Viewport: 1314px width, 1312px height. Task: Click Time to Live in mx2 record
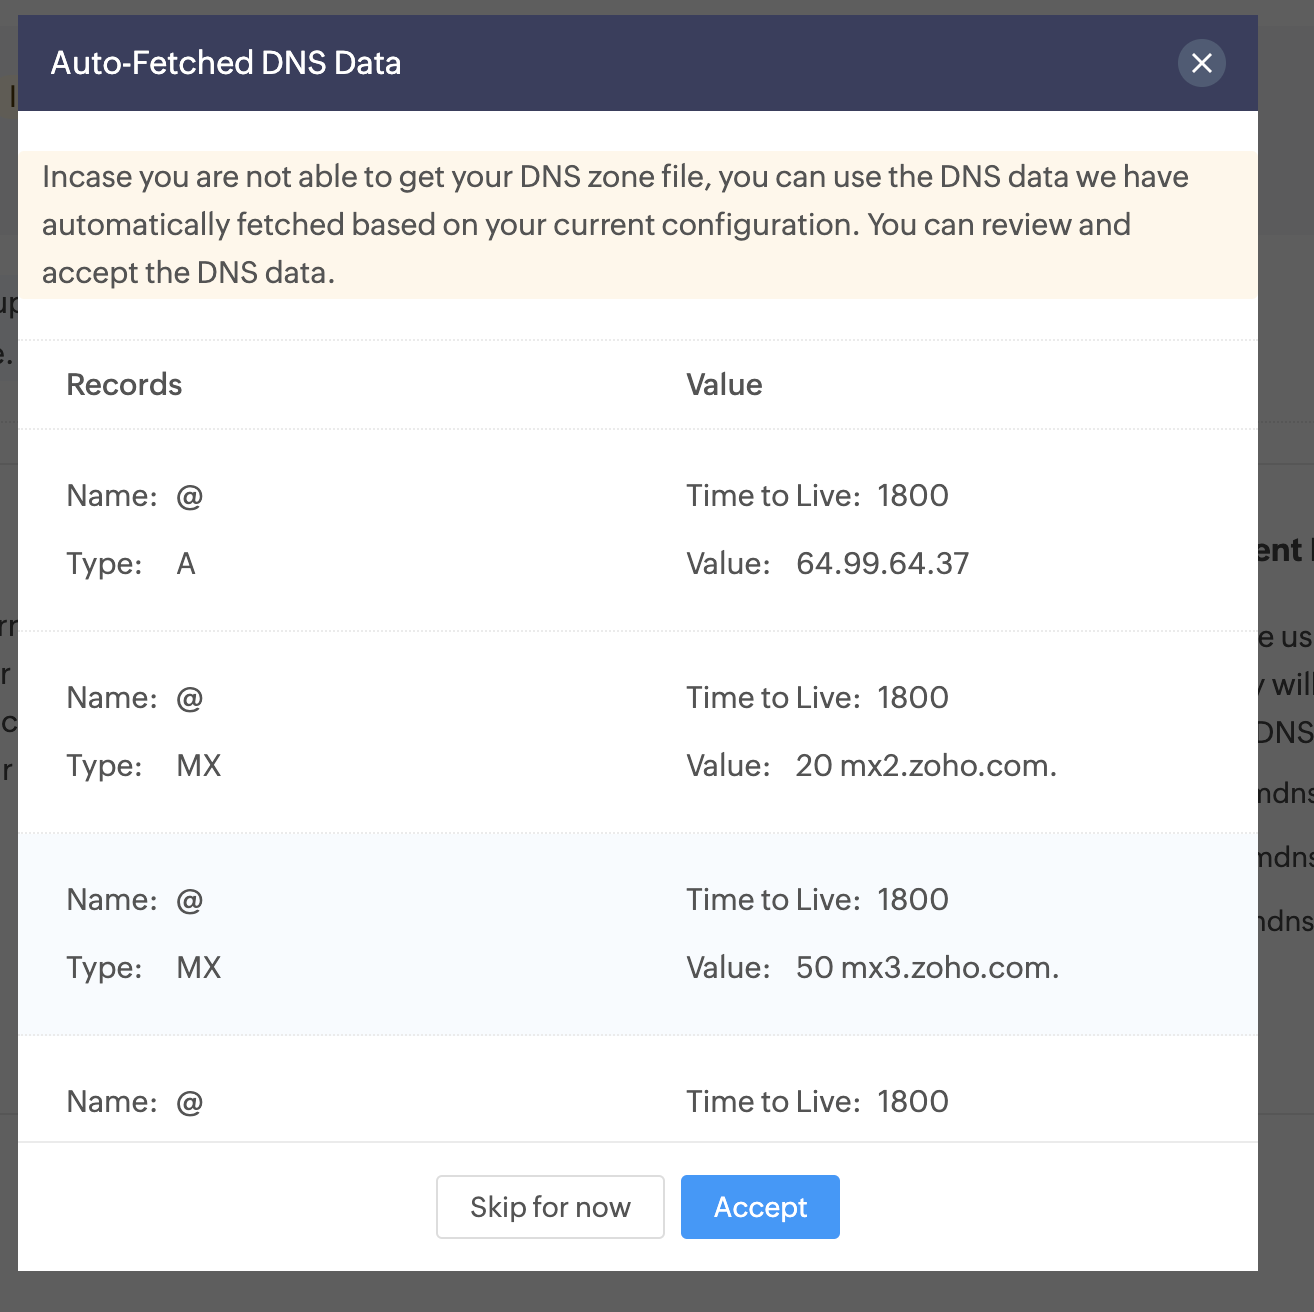click(x=817, y=697)
